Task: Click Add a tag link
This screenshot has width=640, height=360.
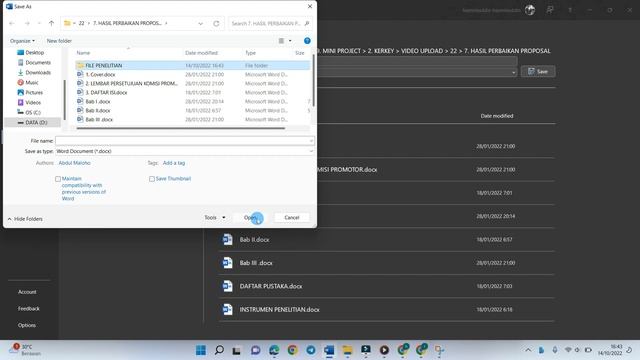Action: [x=174, y=163]
